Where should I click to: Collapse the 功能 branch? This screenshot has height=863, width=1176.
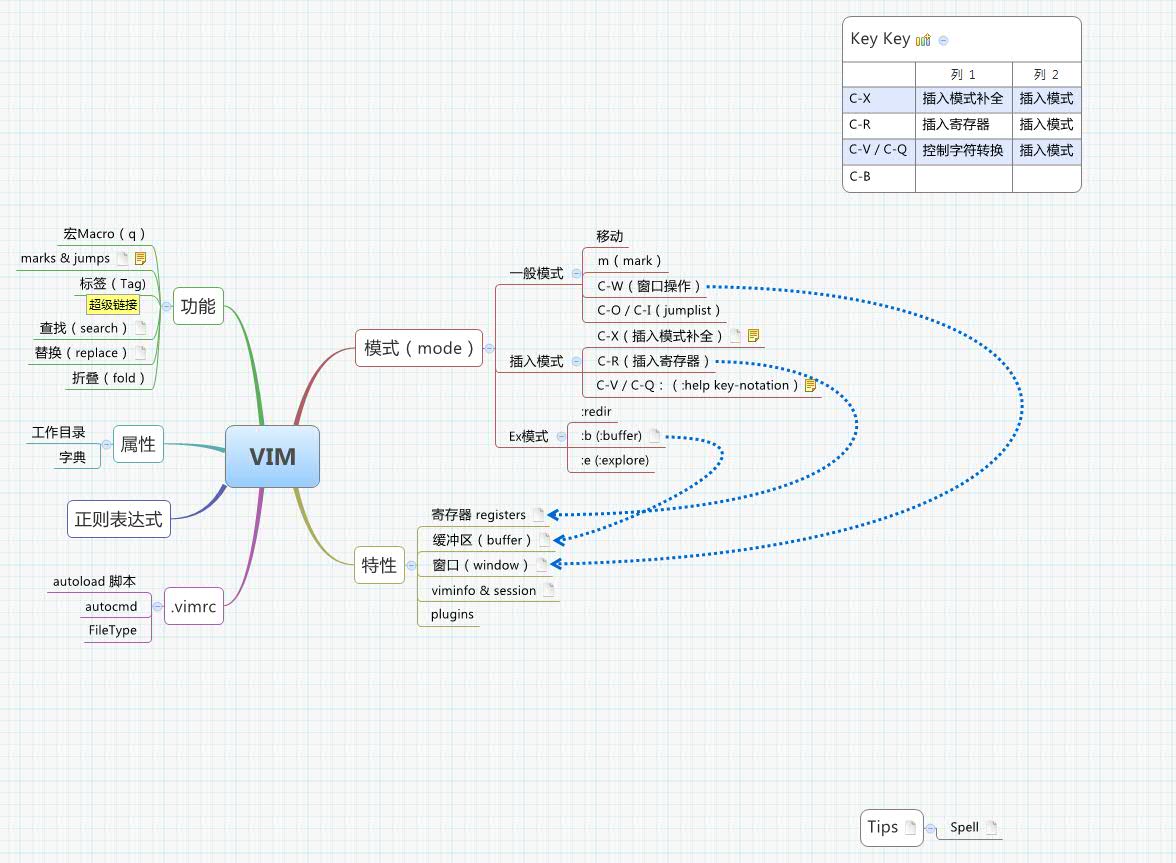tap(166, 305)
